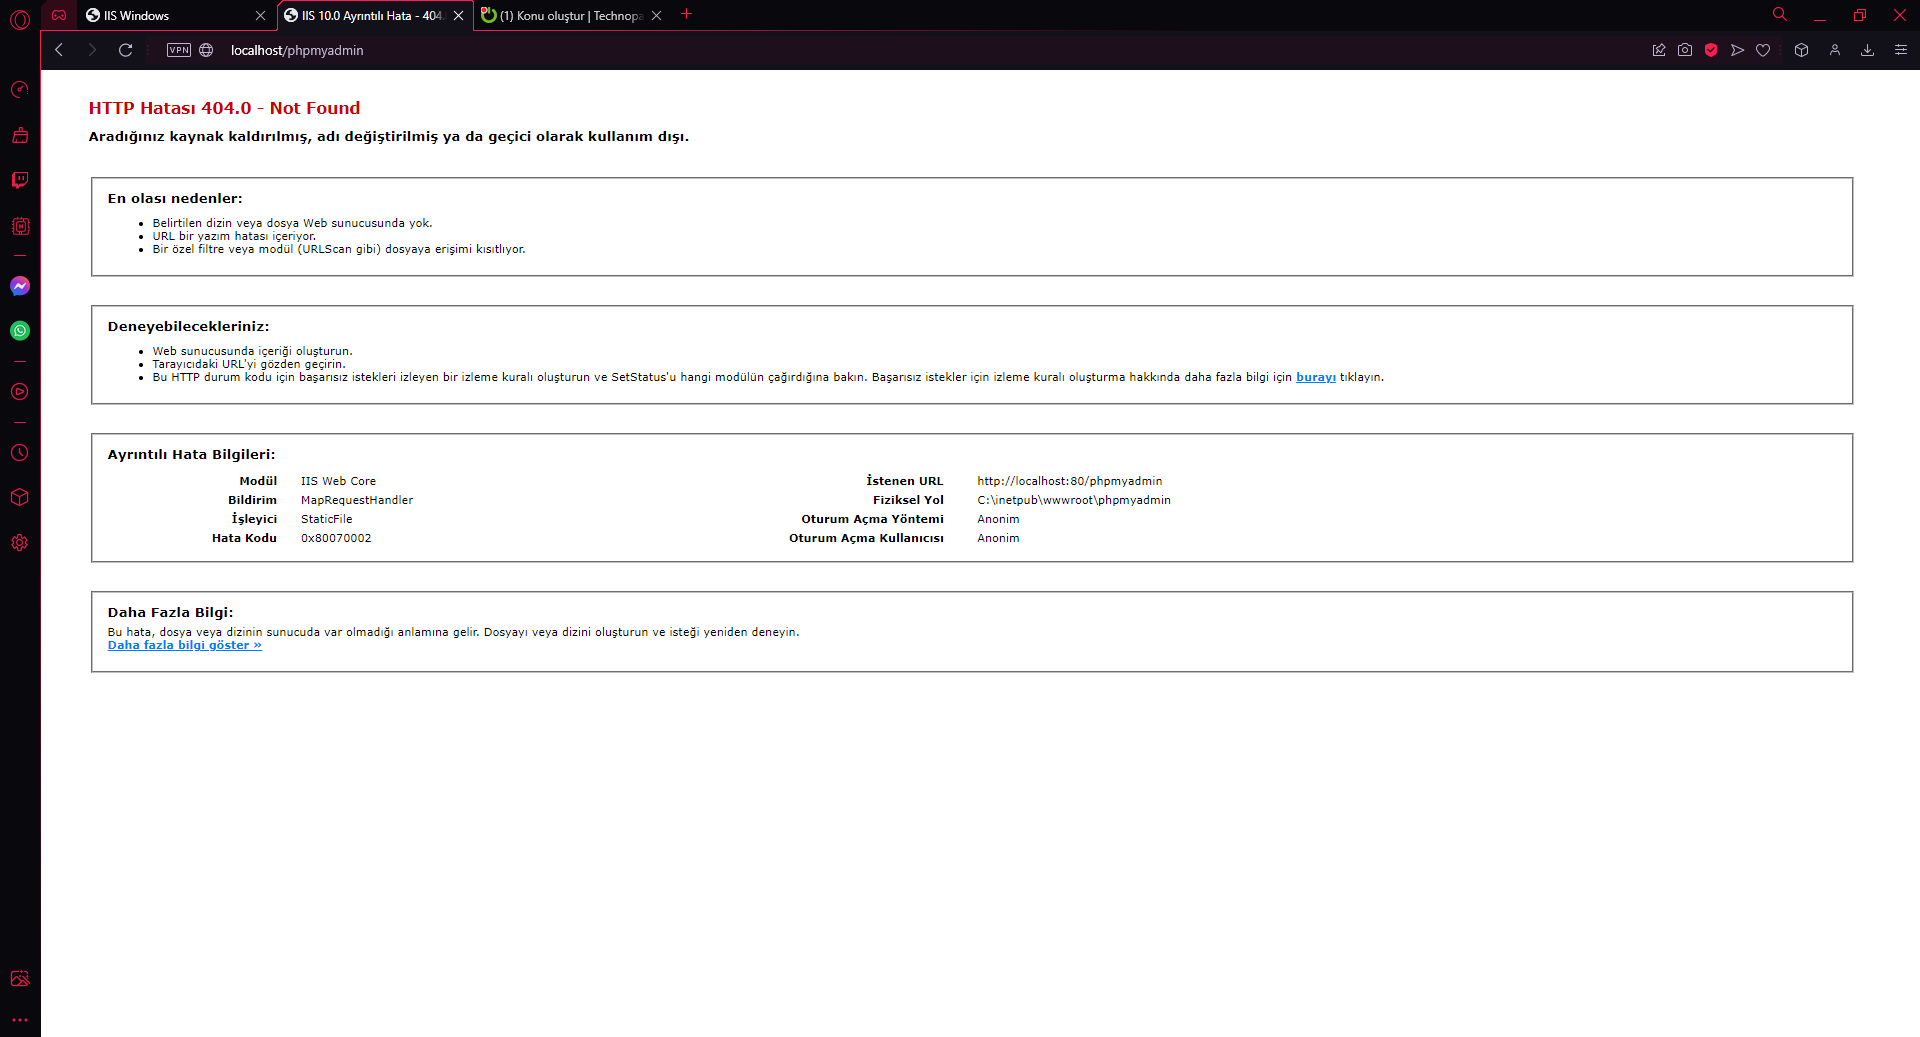
Task: Click the forward navigation arrow
Action: click(92, 50)
